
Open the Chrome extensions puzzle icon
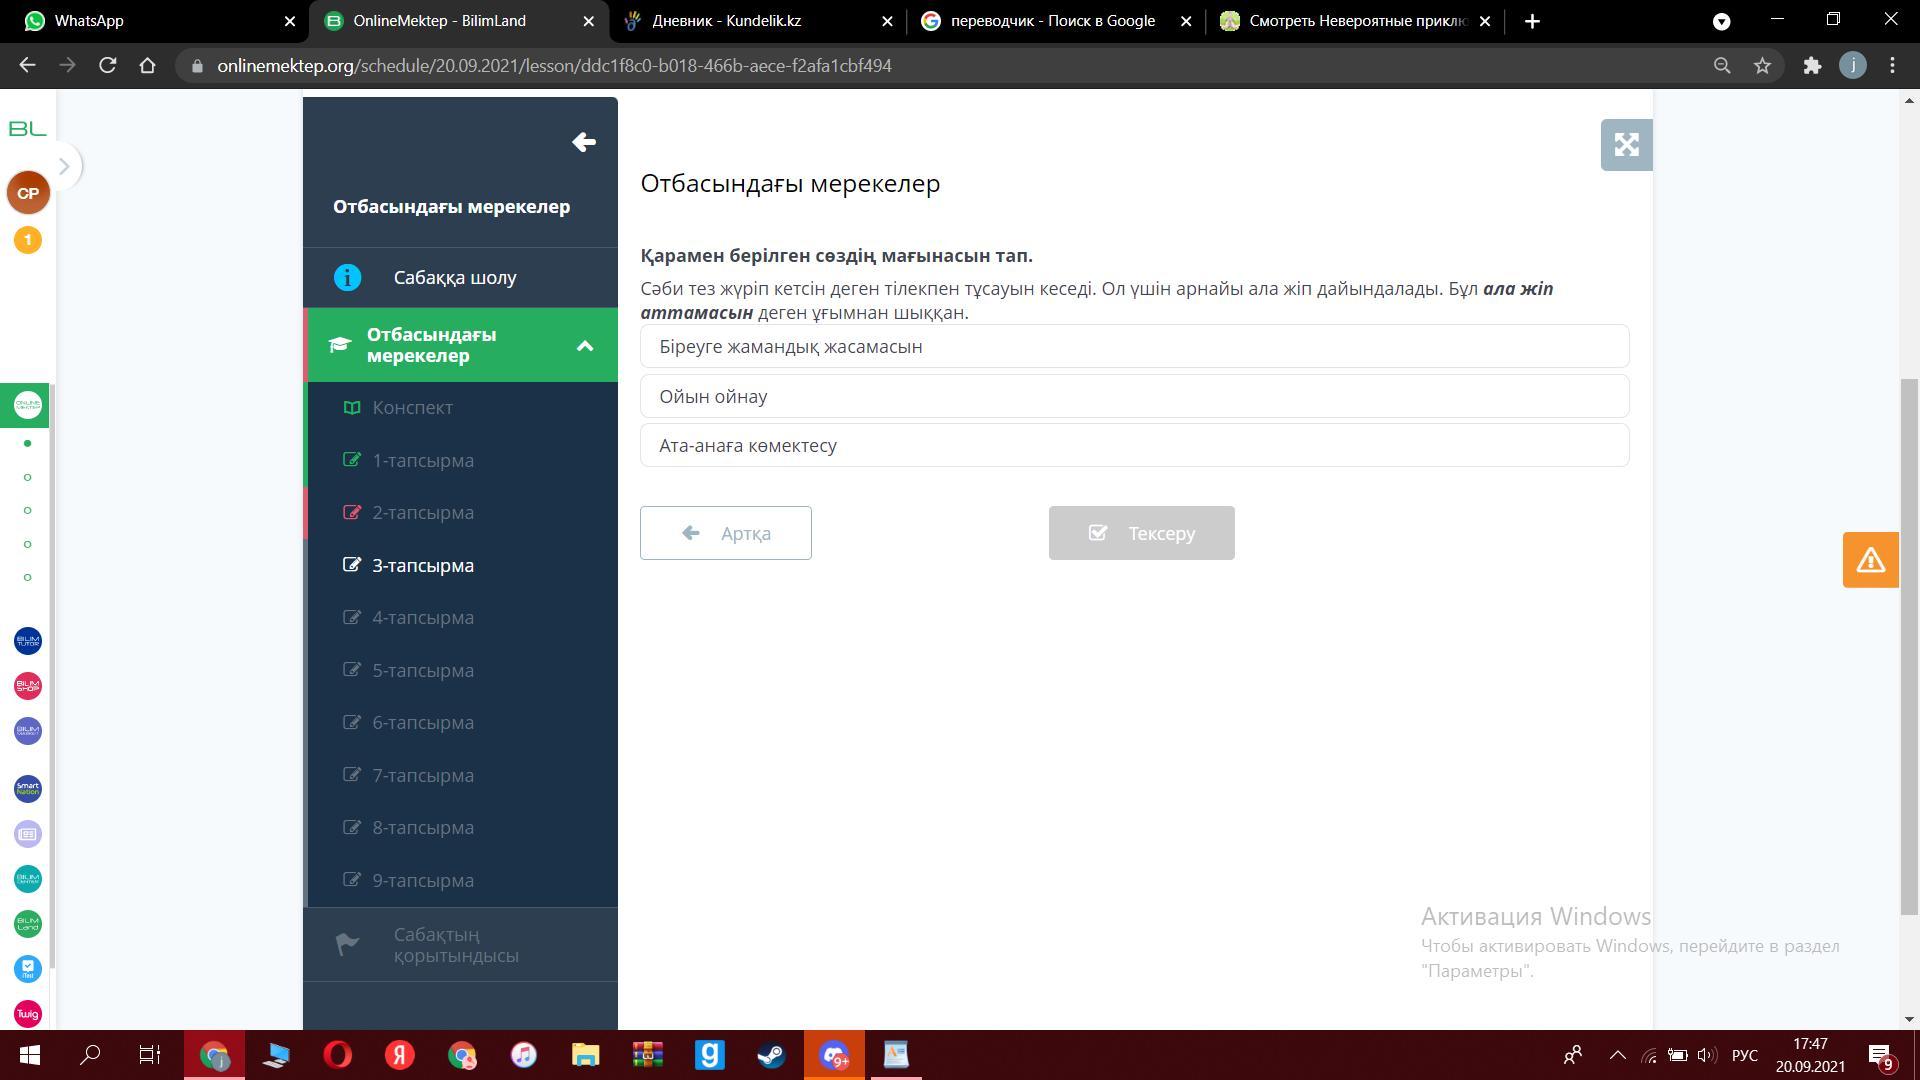tap(1812, 66)
